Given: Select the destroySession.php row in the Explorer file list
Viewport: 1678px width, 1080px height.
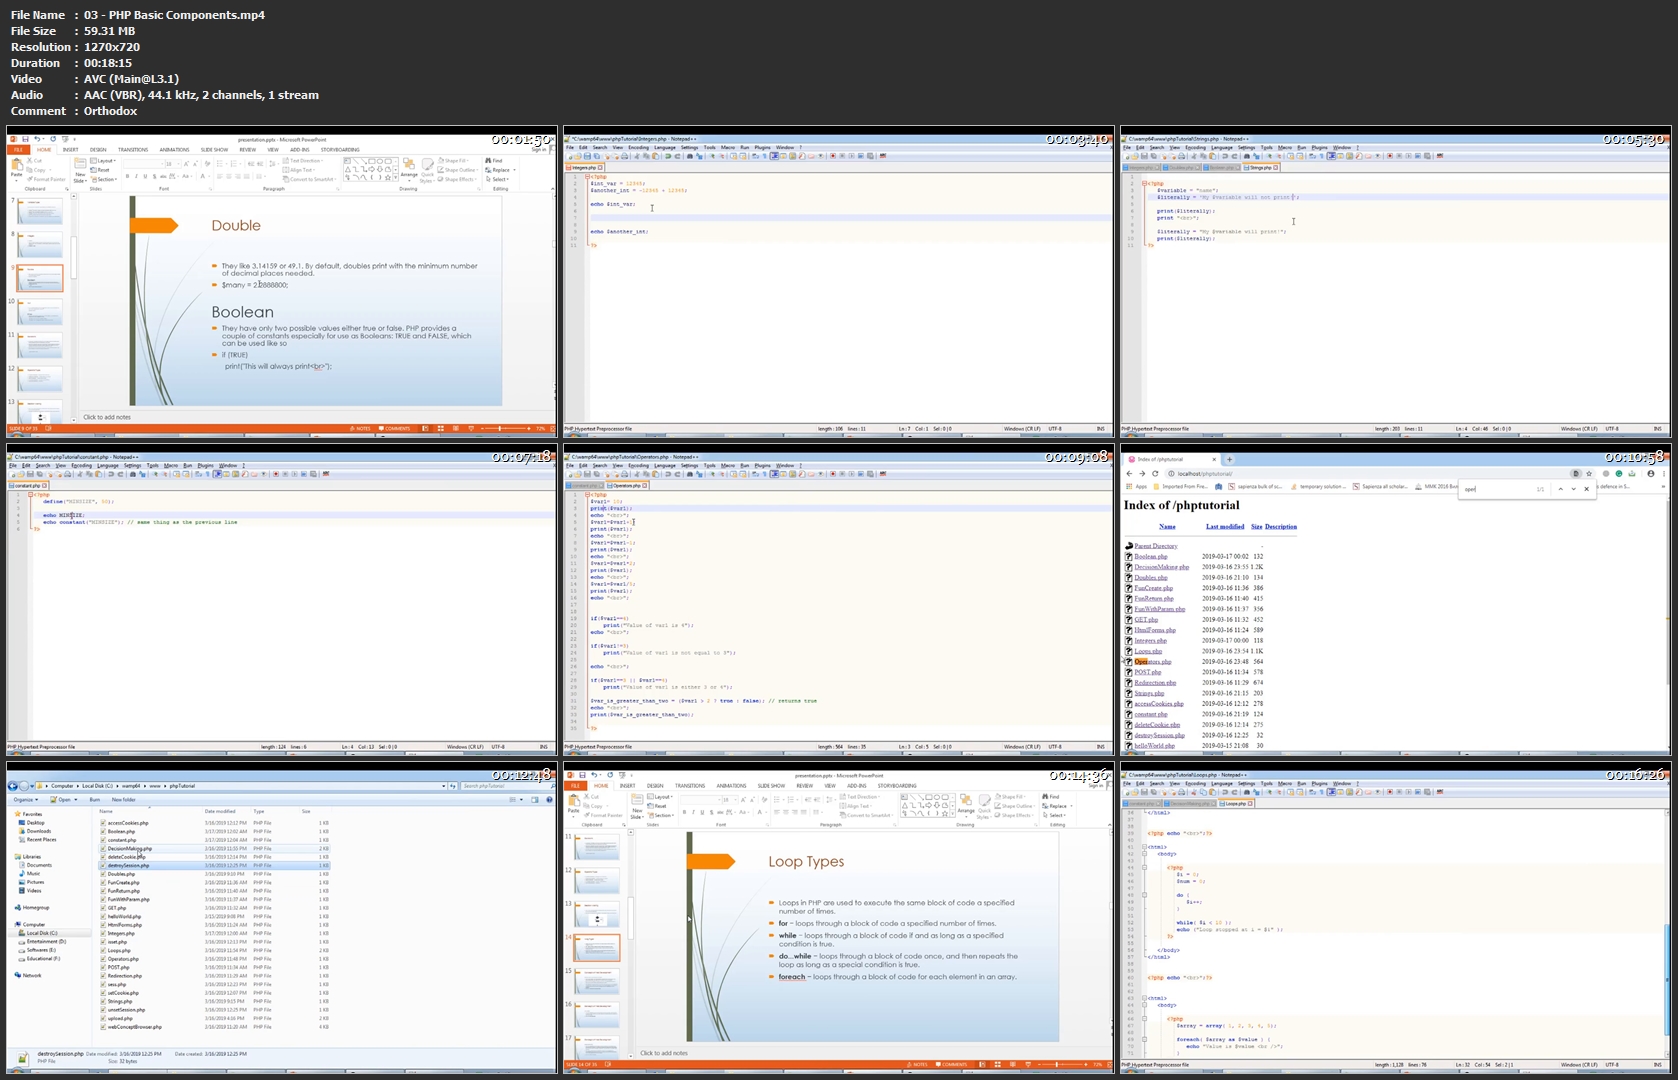Looking at the screenshot, I should (x=215, y=865).
